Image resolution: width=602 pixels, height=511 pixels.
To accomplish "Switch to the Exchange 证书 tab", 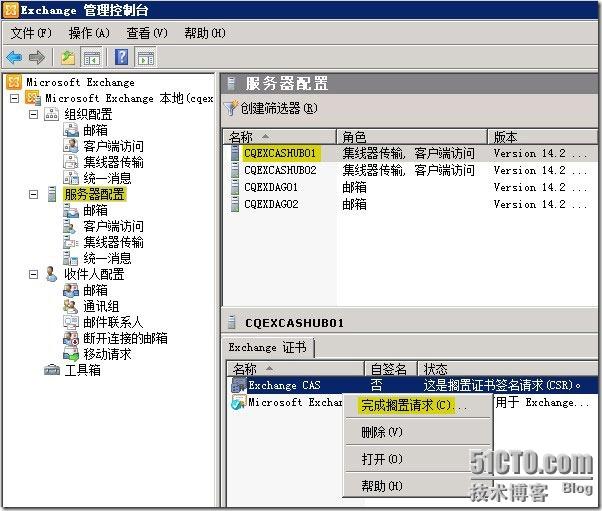I will 269,347.
